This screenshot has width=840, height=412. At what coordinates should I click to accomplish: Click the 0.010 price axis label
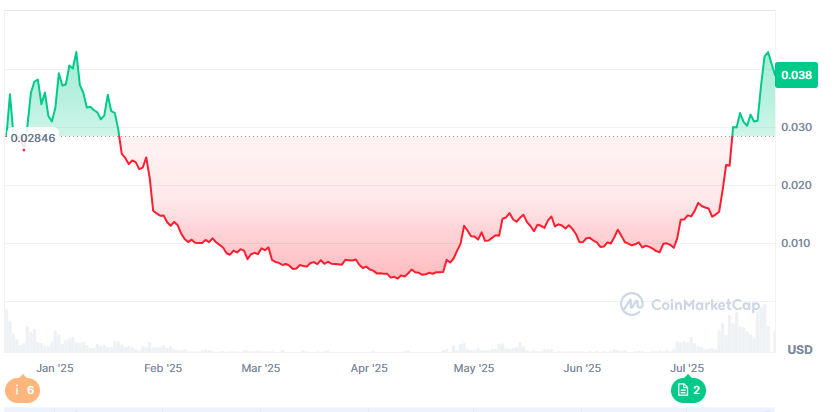(796, 243)
